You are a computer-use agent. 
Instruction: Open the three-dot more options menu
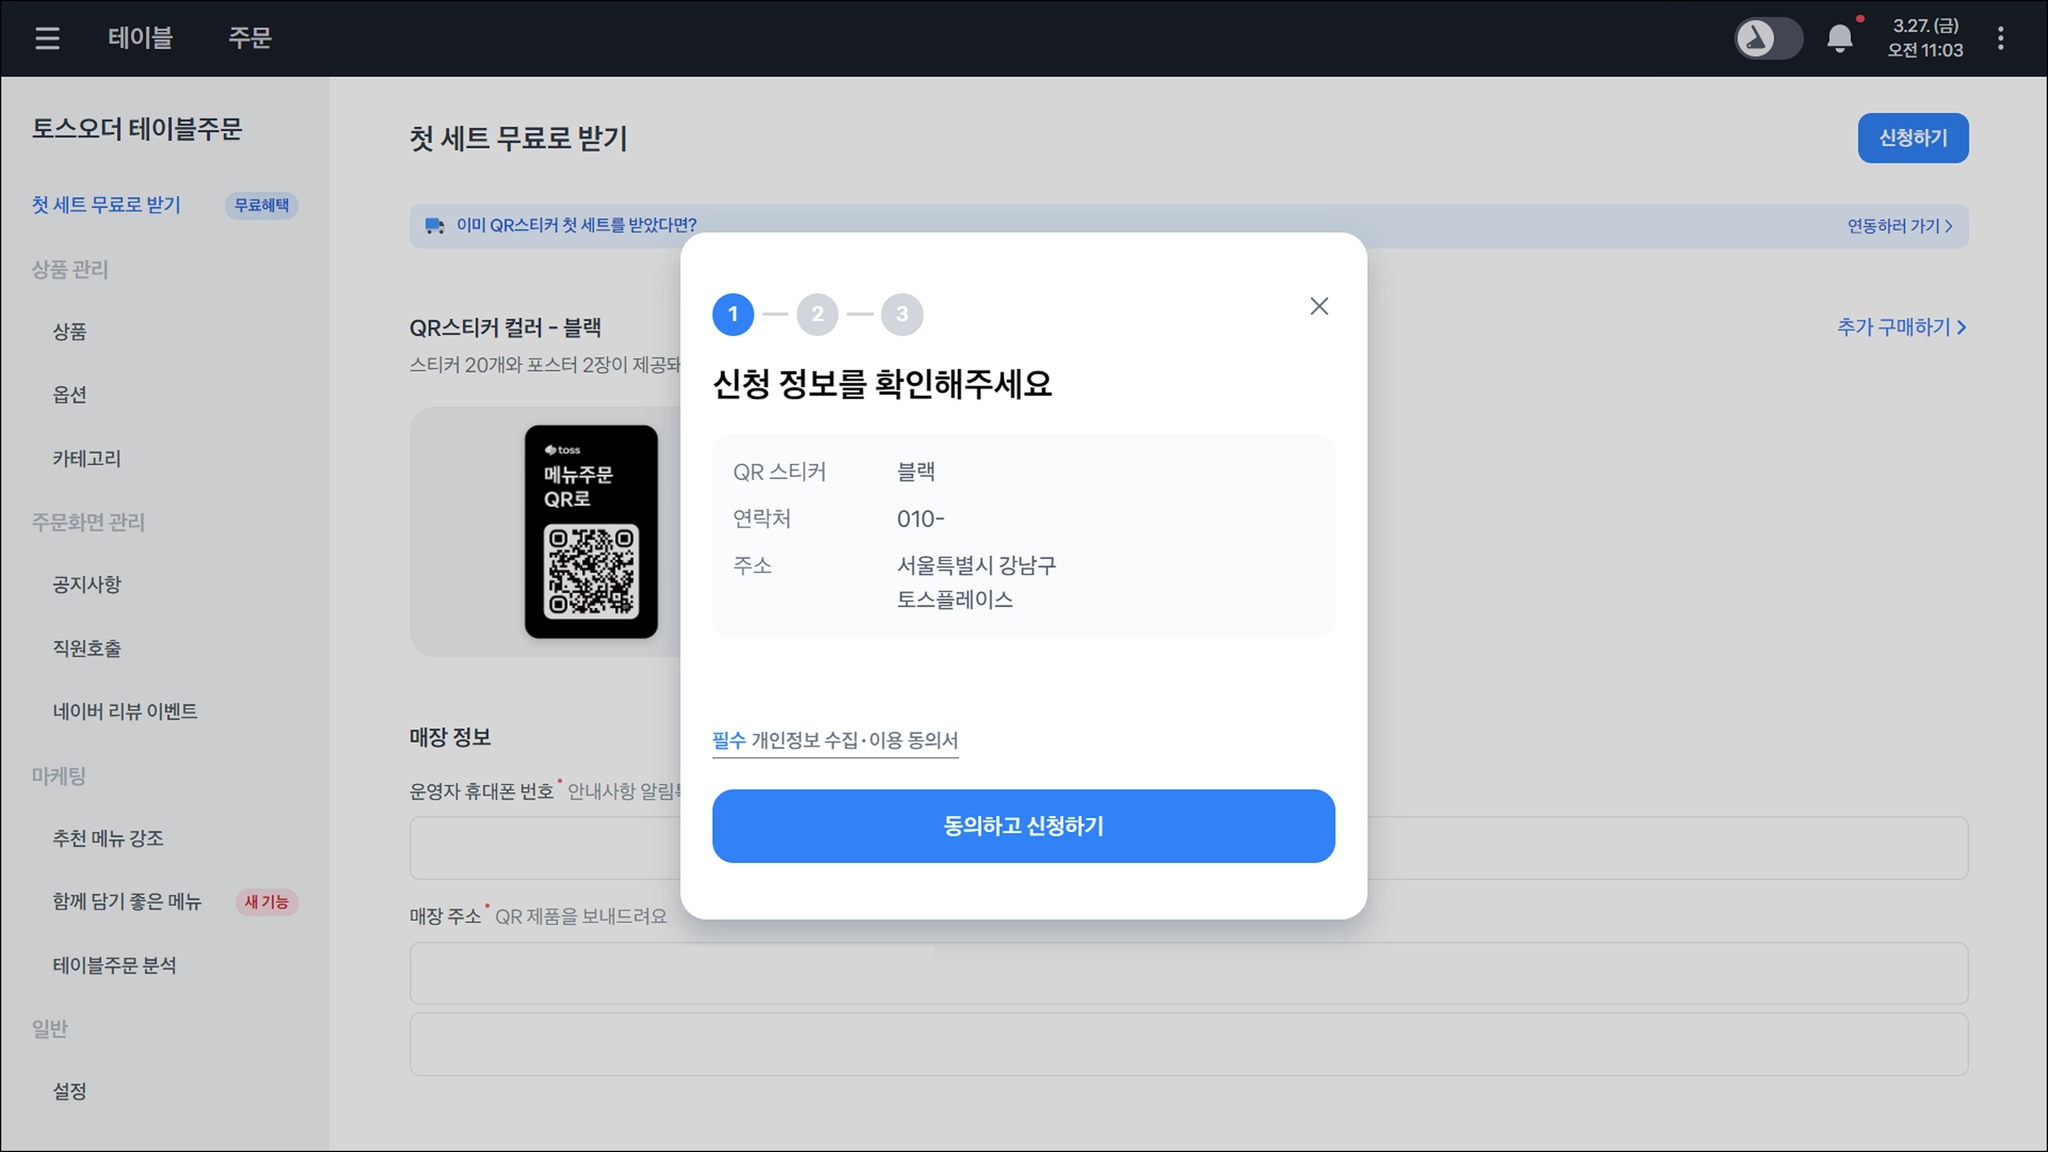pyautogui.click(x=2000, y=38)
